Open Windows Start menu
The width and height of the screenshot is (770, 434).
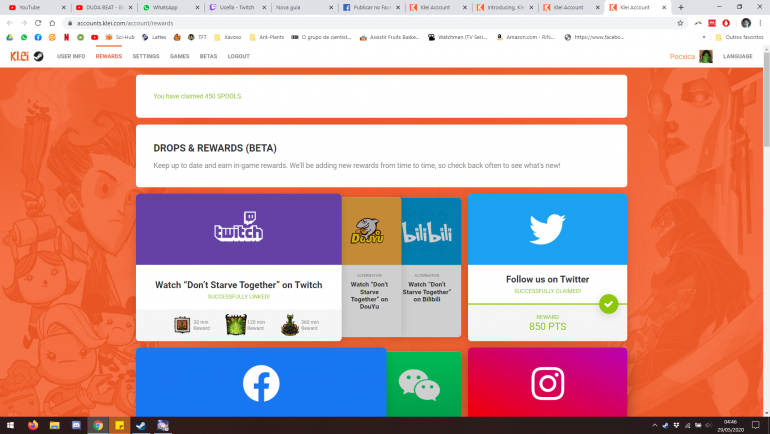[10, 425]
